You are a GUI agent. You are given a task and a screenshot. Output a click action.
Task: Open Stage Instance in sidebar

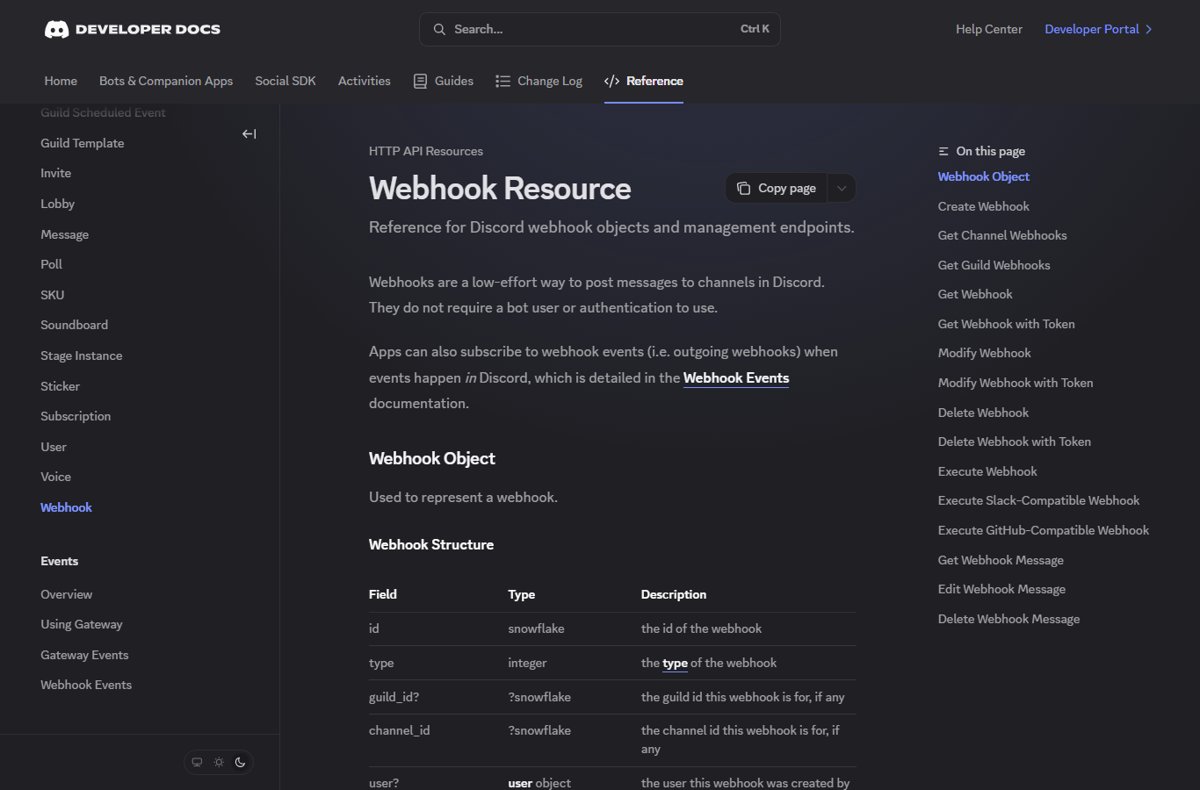(x=81, y=356)
